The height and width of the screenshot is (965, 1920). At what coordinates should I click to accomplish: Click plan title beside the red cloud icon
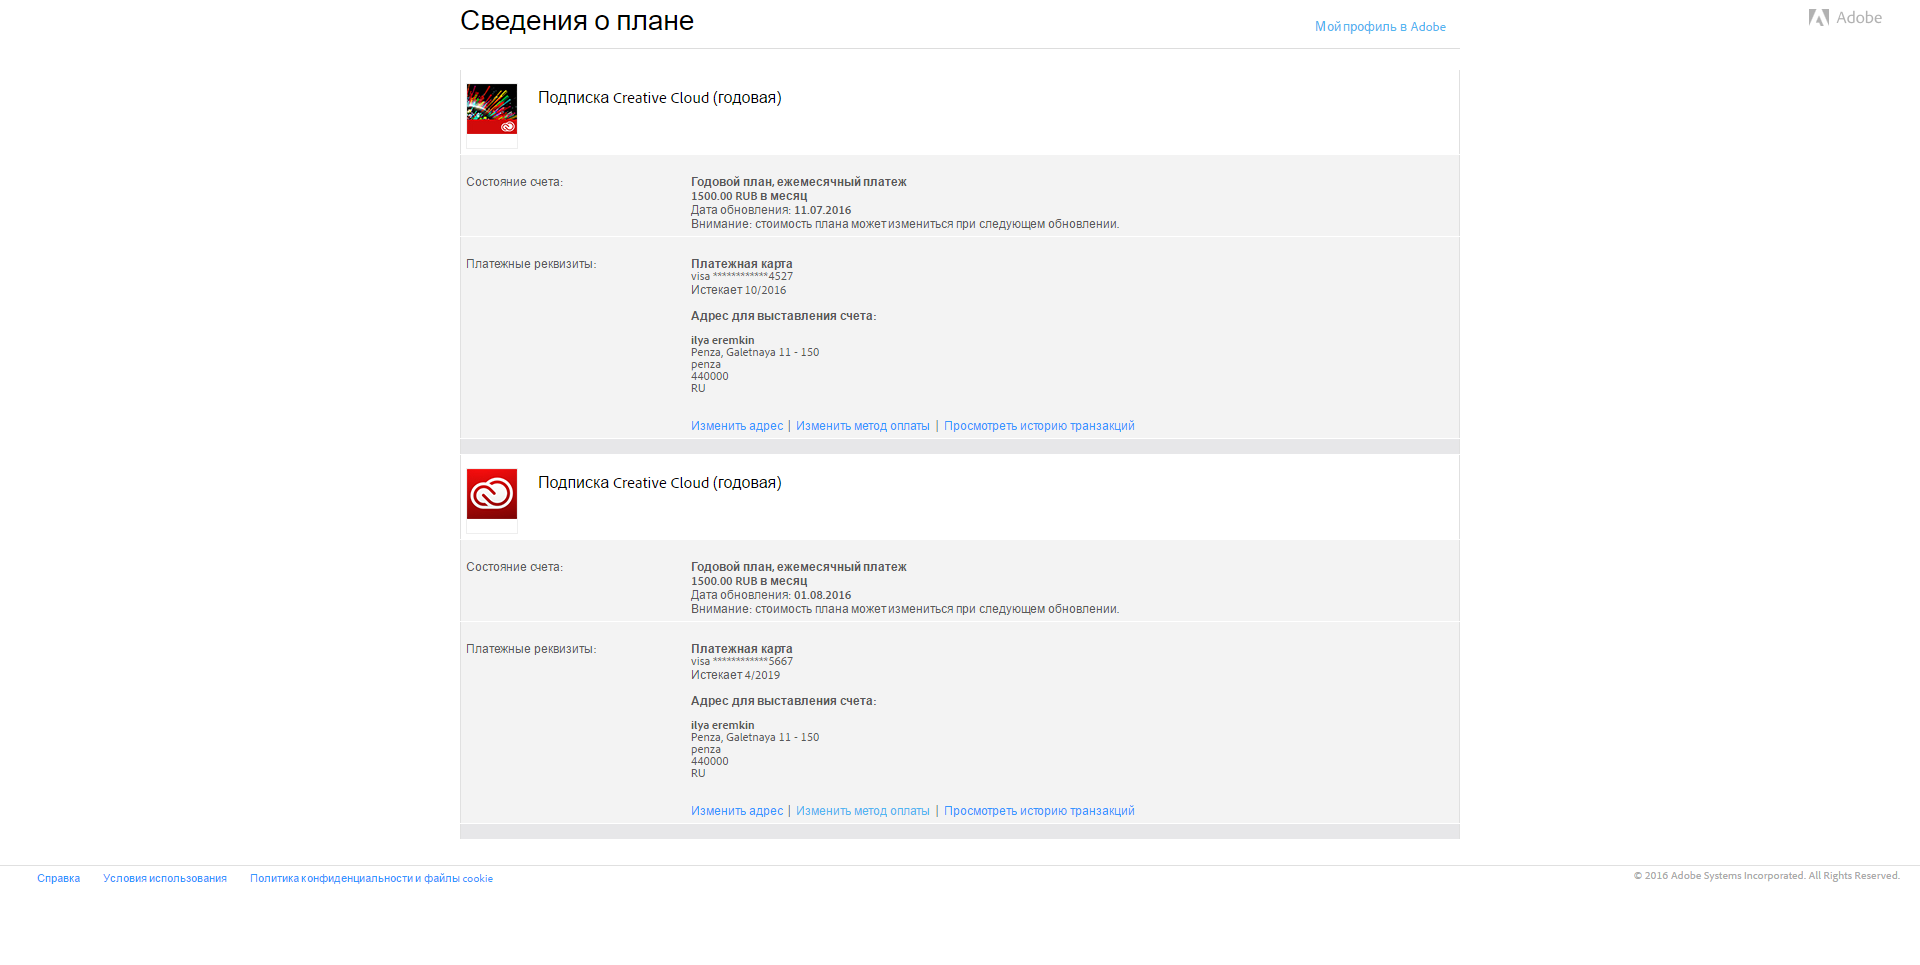coord(660,483)
